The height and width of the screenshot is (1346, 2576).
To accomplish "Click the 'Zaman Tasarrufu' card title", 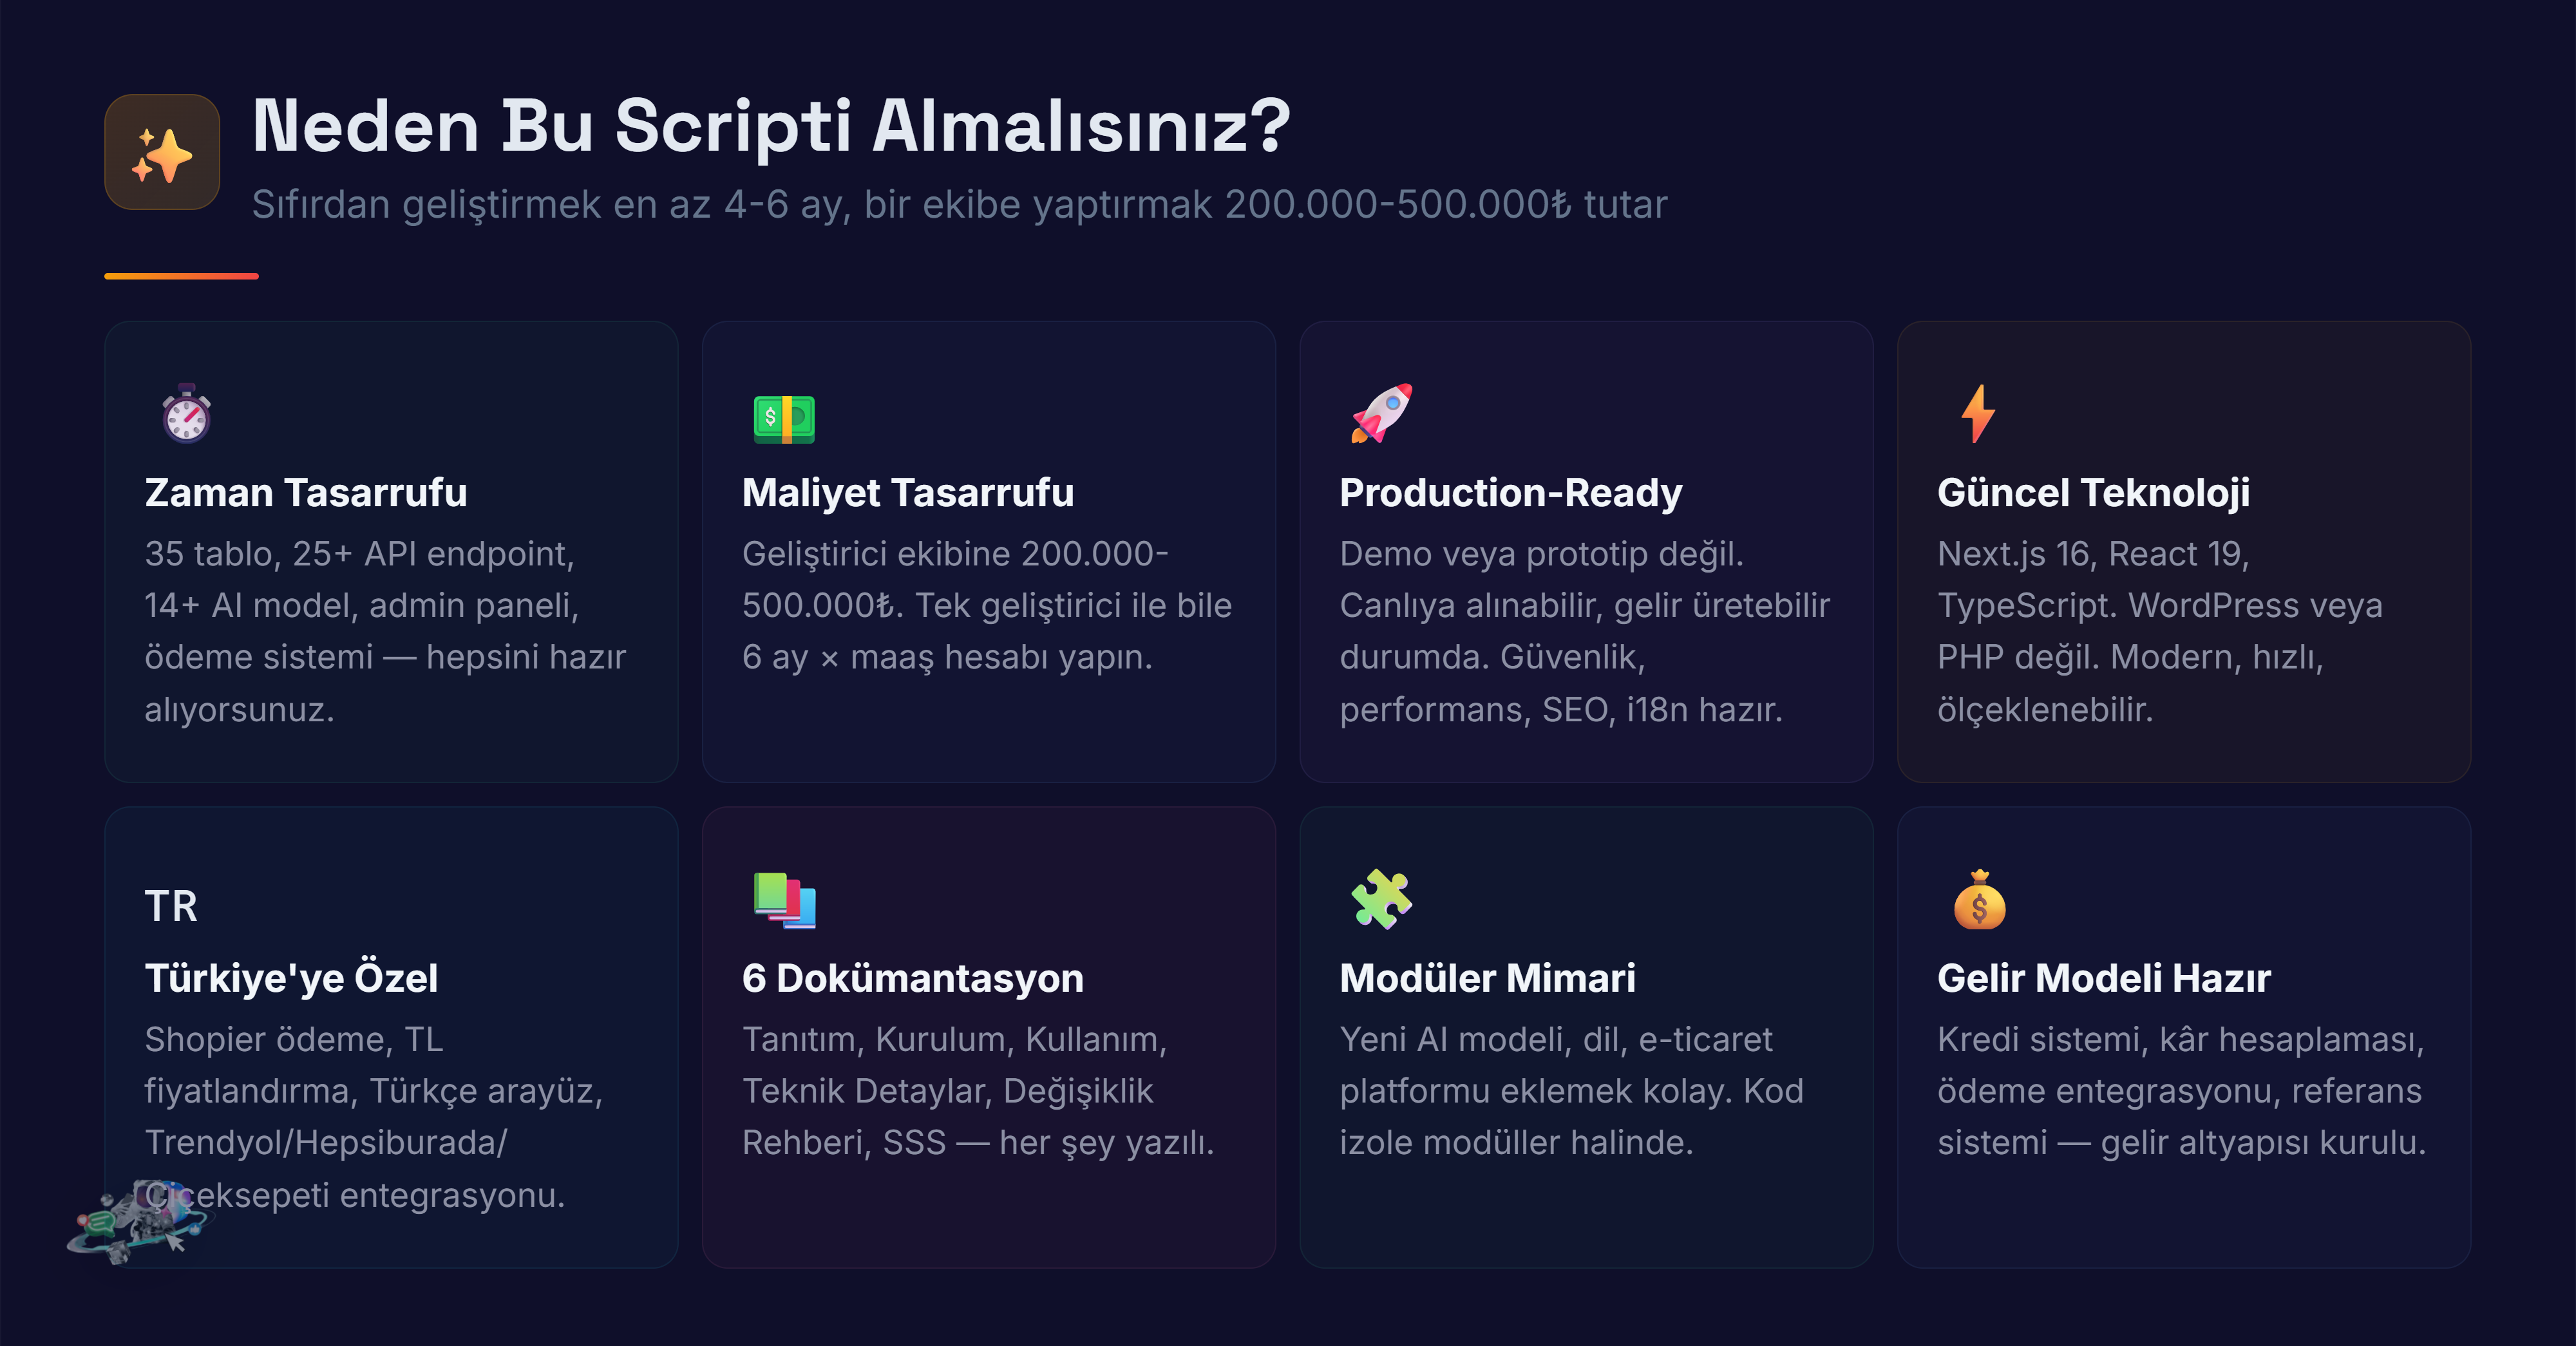I will [306, 493].
